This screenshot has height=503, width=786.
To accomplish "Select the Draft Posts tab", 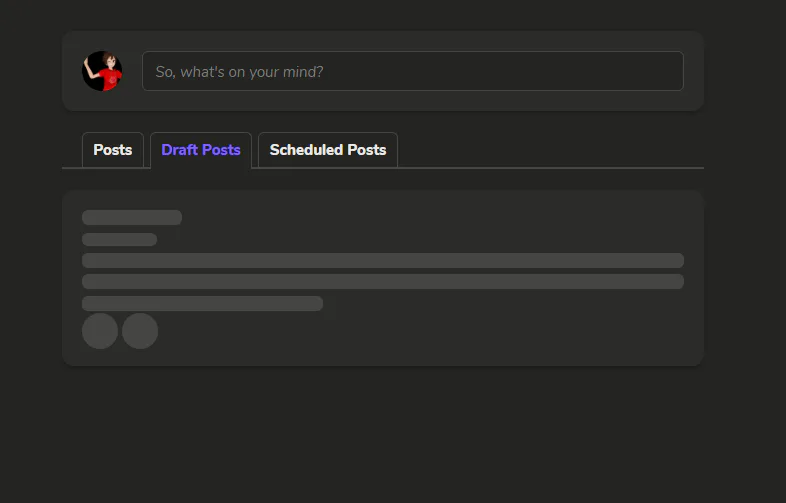I will (x=201, y=150).
